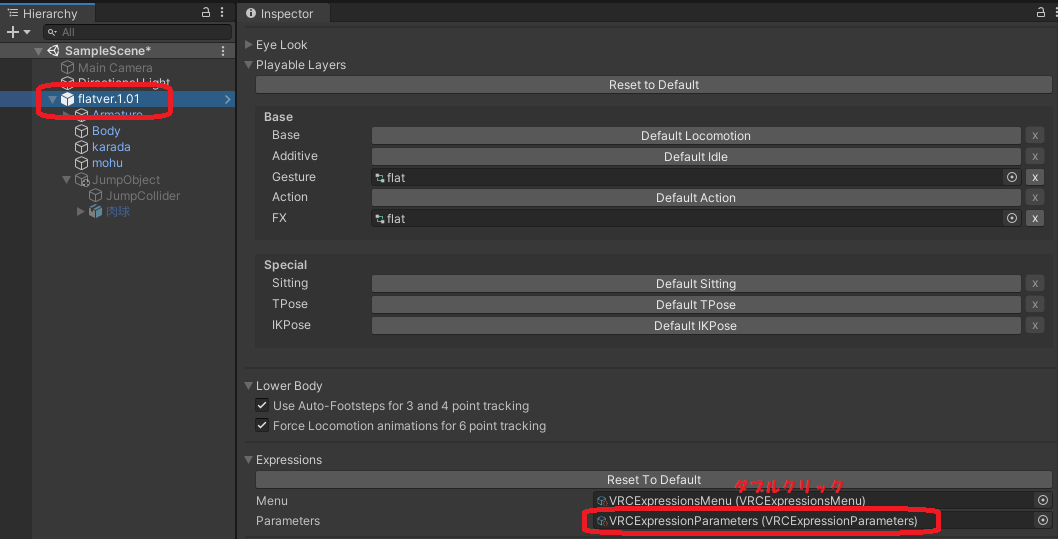Open object picker for FX field
The image size is (1058, 539).
click(1011, 218)
